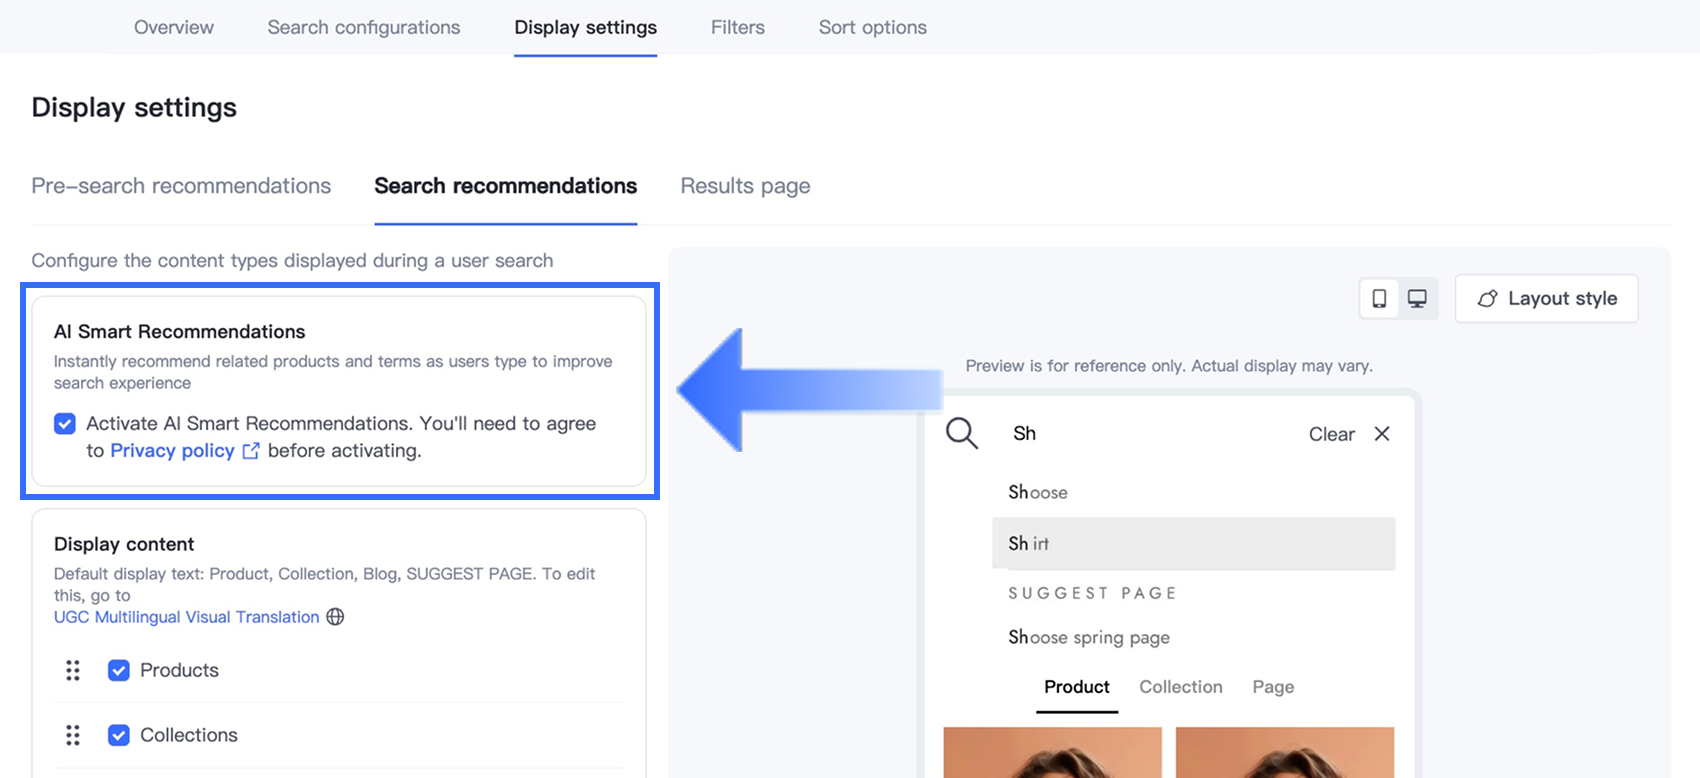The width and height of the screenshot is (1700, 778).
Task: Open the Privacy policy link
Action: [172, 451]
